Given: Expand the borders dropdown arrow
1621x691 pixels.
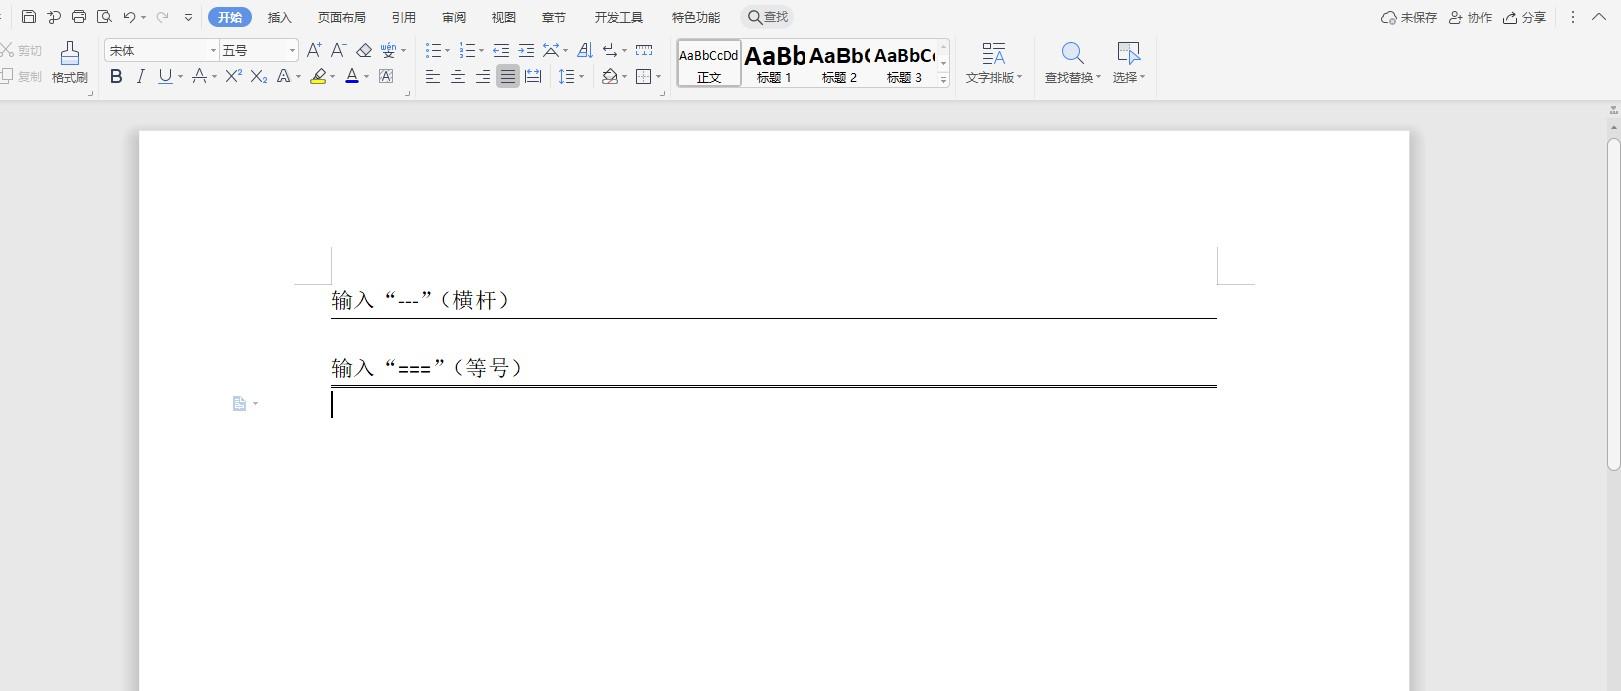Looking at the screenshot, I should [658, 77].
